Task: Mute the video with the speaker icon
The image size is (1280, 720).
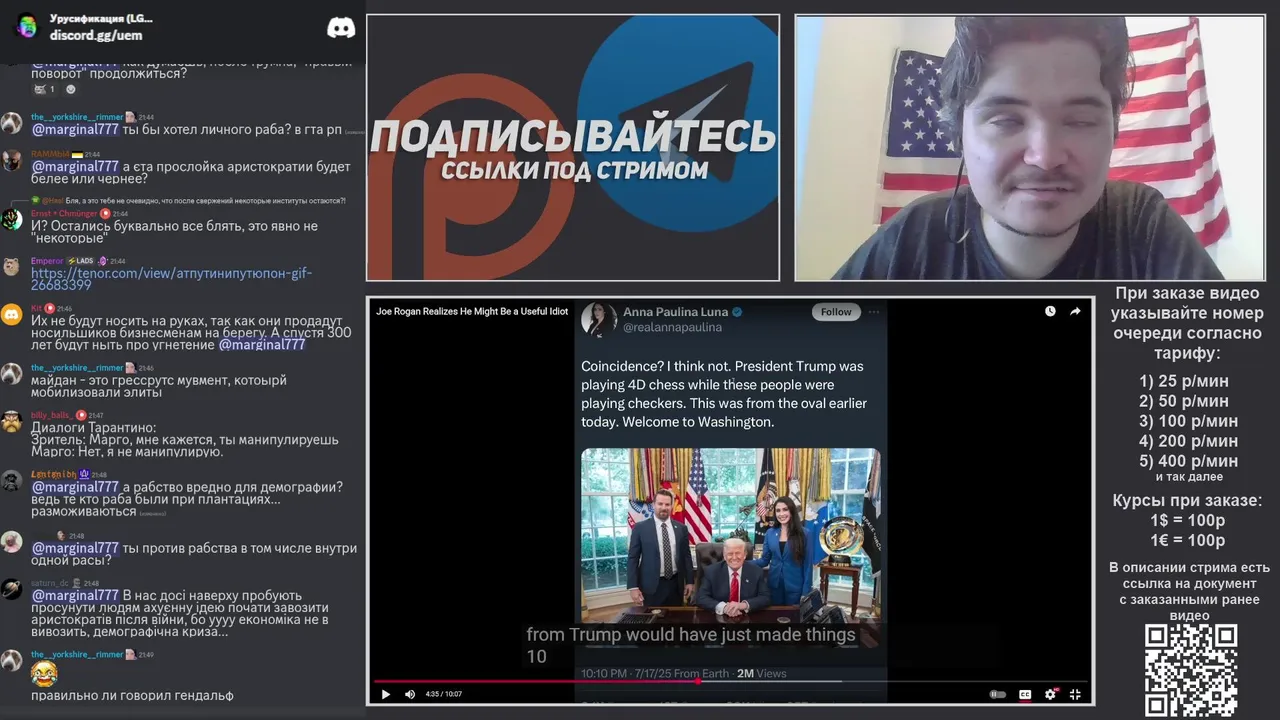Action: 410,694
